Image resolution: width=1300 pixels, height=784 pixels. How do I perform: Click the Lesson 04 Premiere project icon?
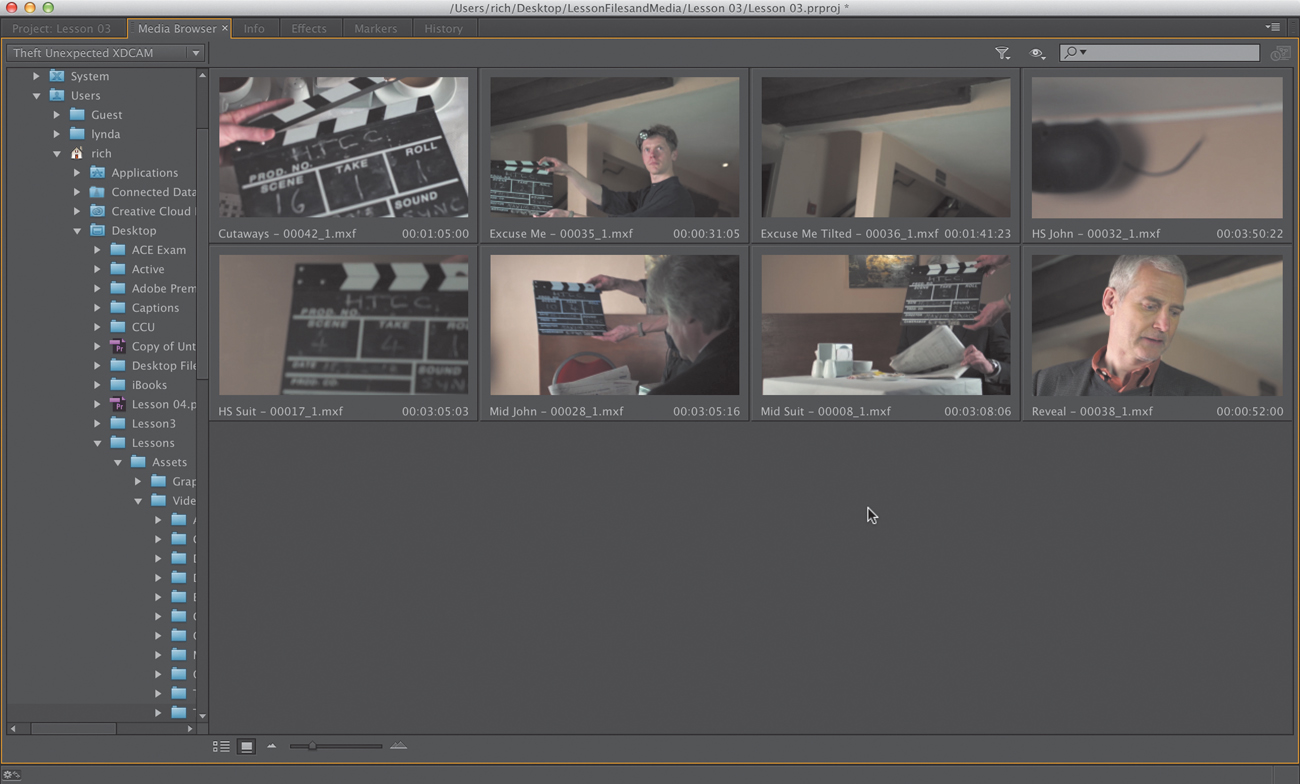(x=118, y=404)
